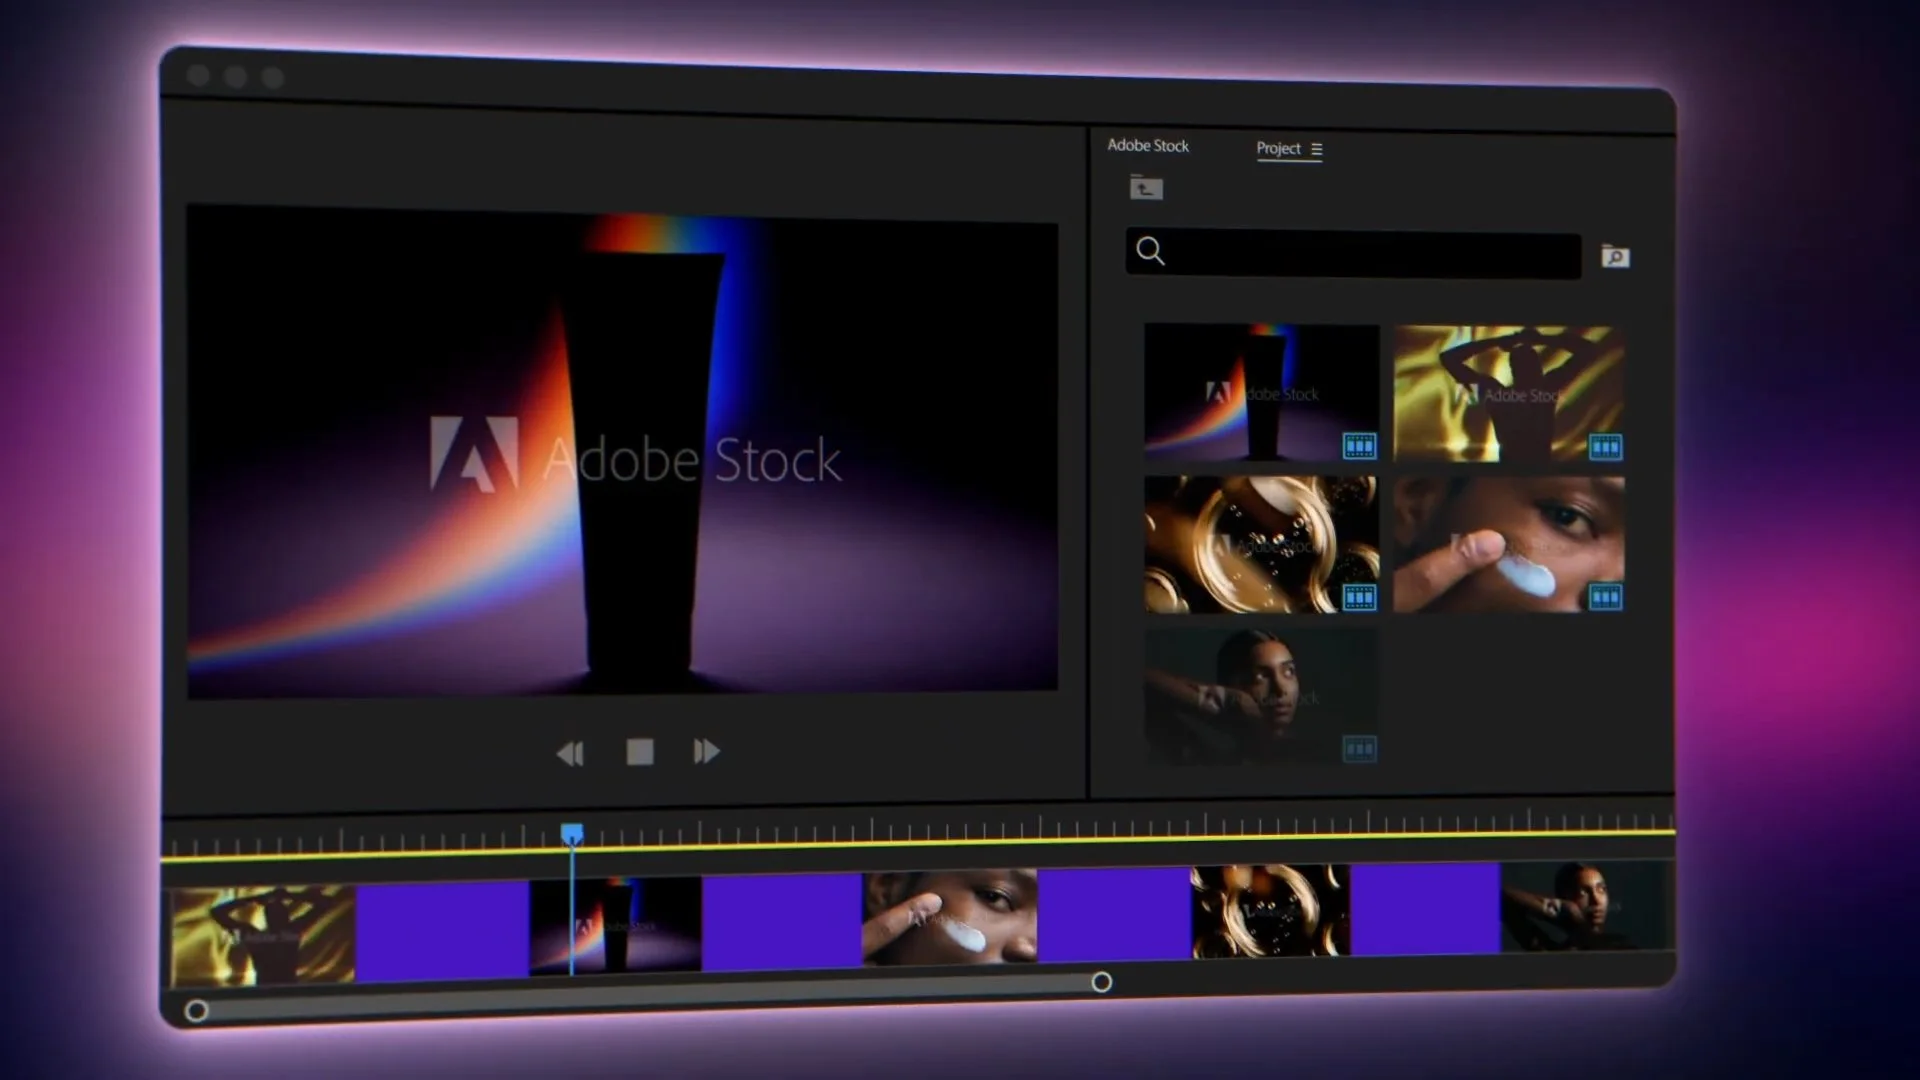The width and height of the screenshot is (1920, 1080).
Task: Click video badge on black tube thumbnail
Action: click(1359, 446)
